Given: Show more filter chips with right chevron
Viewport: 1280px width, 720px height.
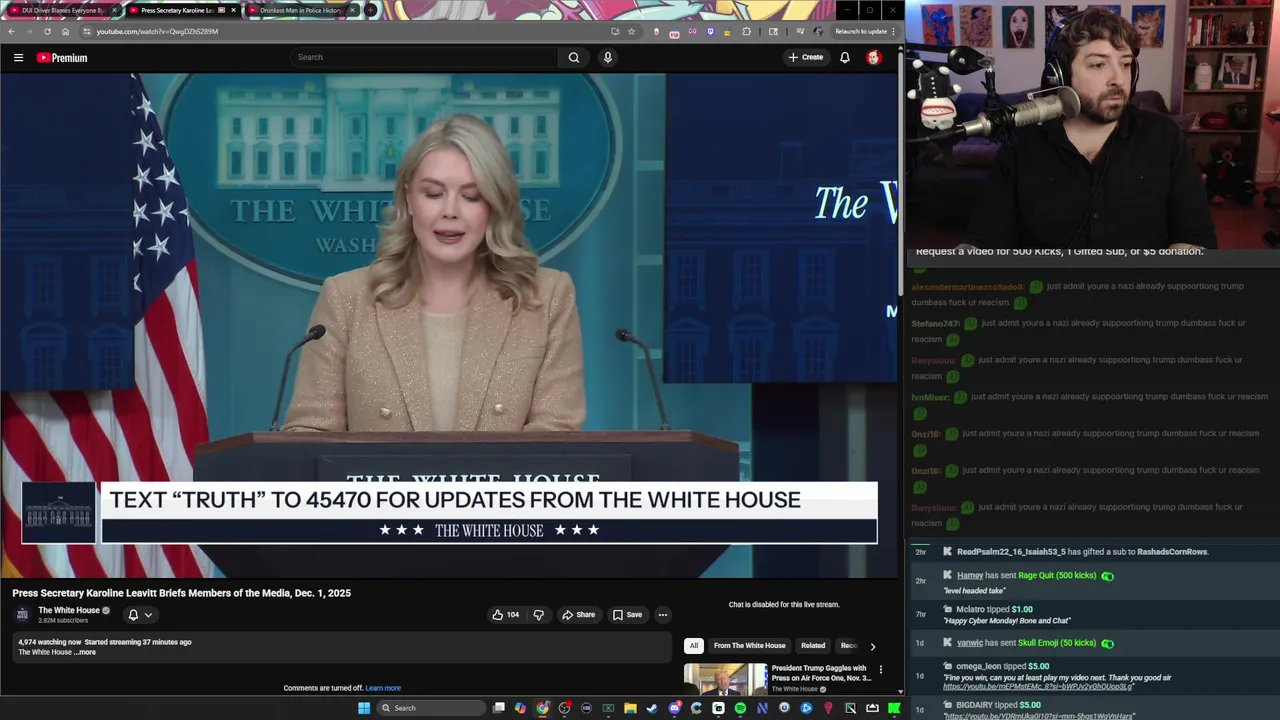Looking at the screenshot, I should click(x=872, y=646).
